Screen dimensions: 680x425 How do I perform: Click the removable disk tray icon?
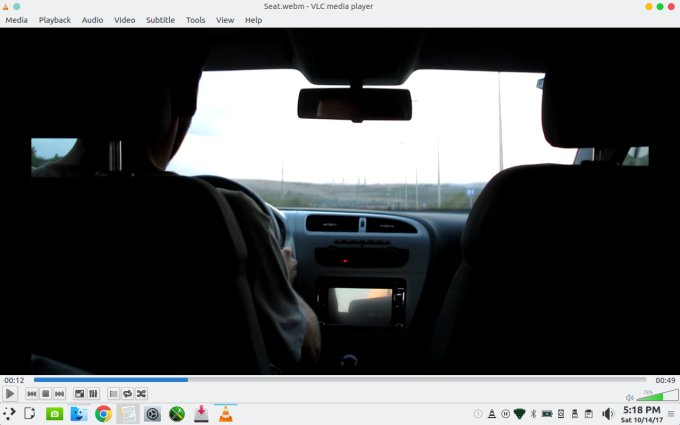pos(561,414)
